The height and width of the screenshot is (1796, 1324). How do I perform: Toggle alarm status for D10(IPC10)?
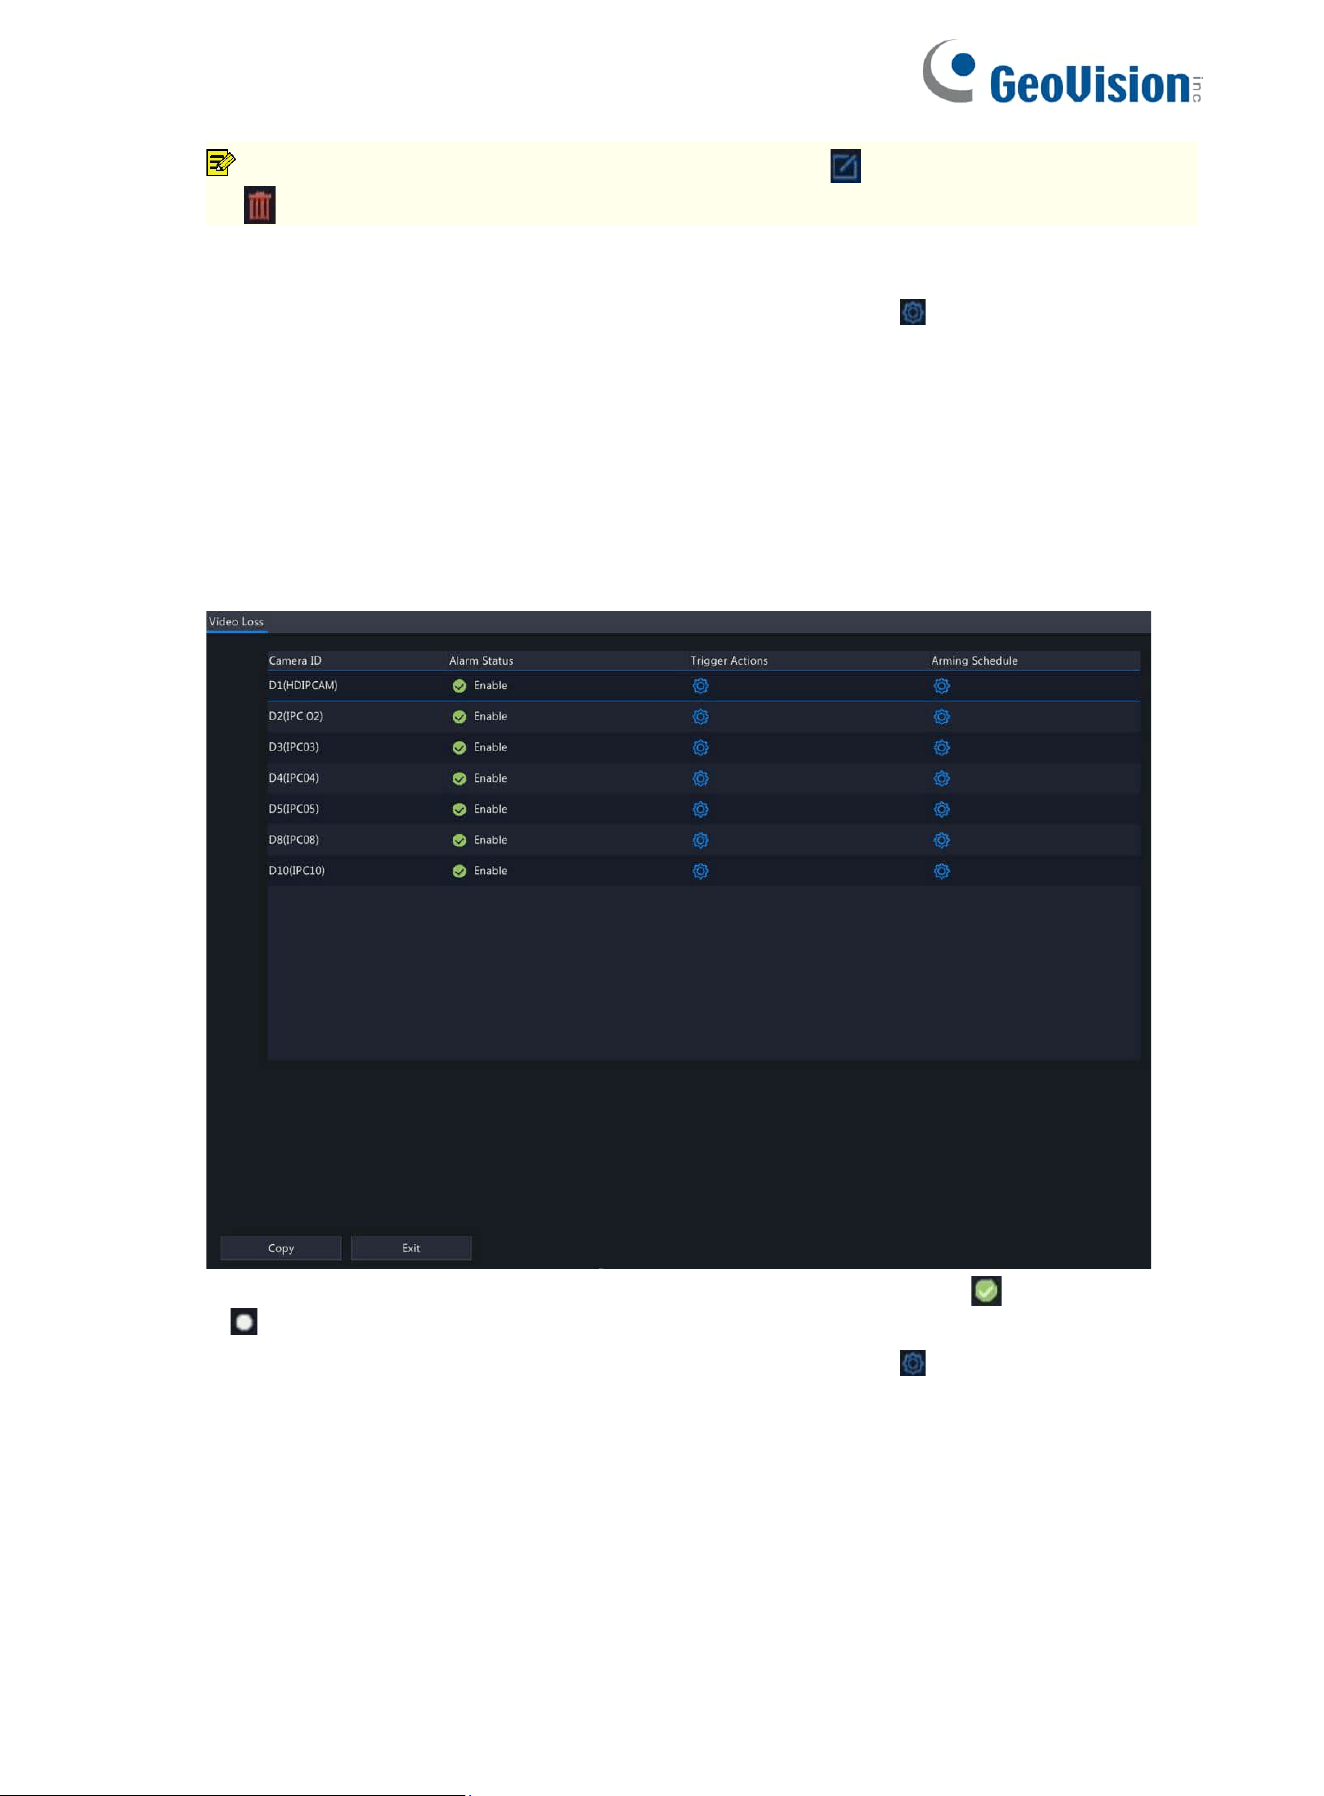click(459, 872)
